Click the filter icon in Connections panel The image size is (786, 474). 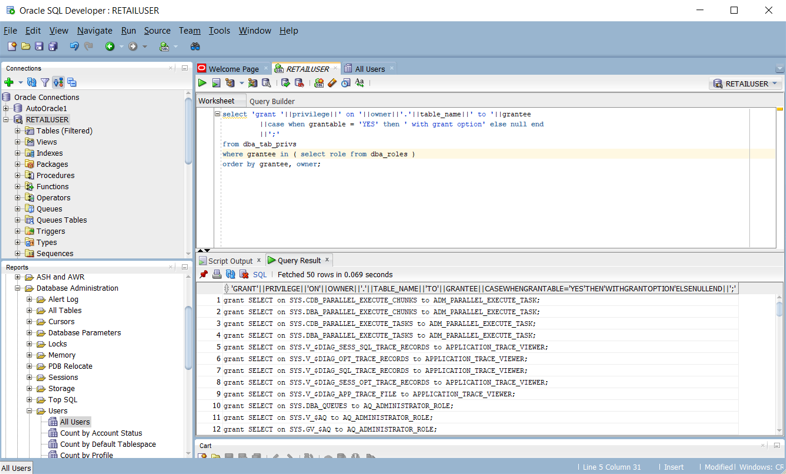[45, 83]
